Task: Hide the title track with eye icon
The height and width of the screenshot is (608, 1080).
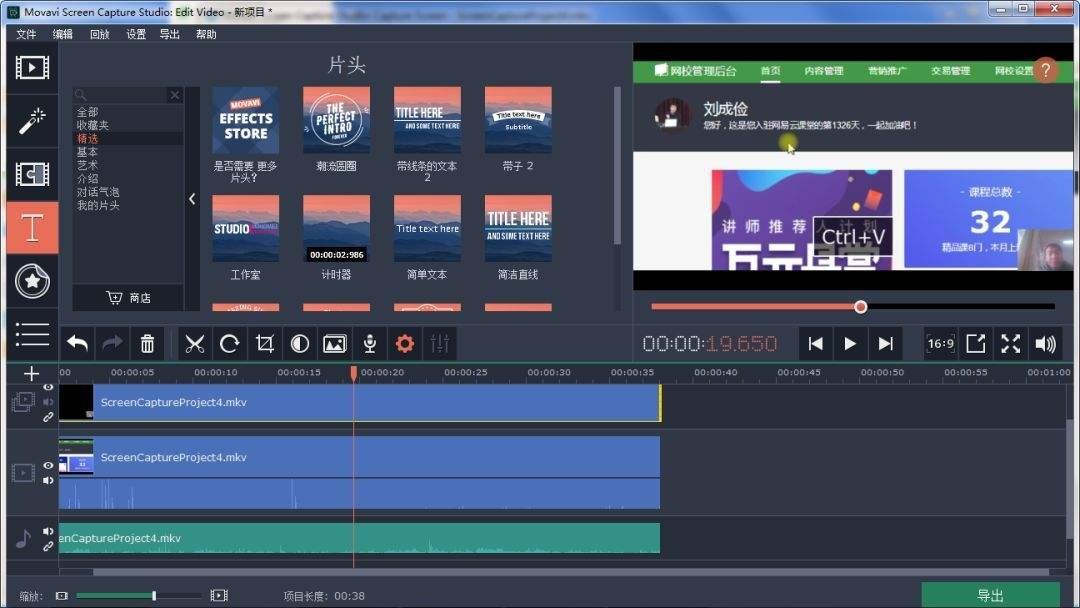Action: point(48,388)
